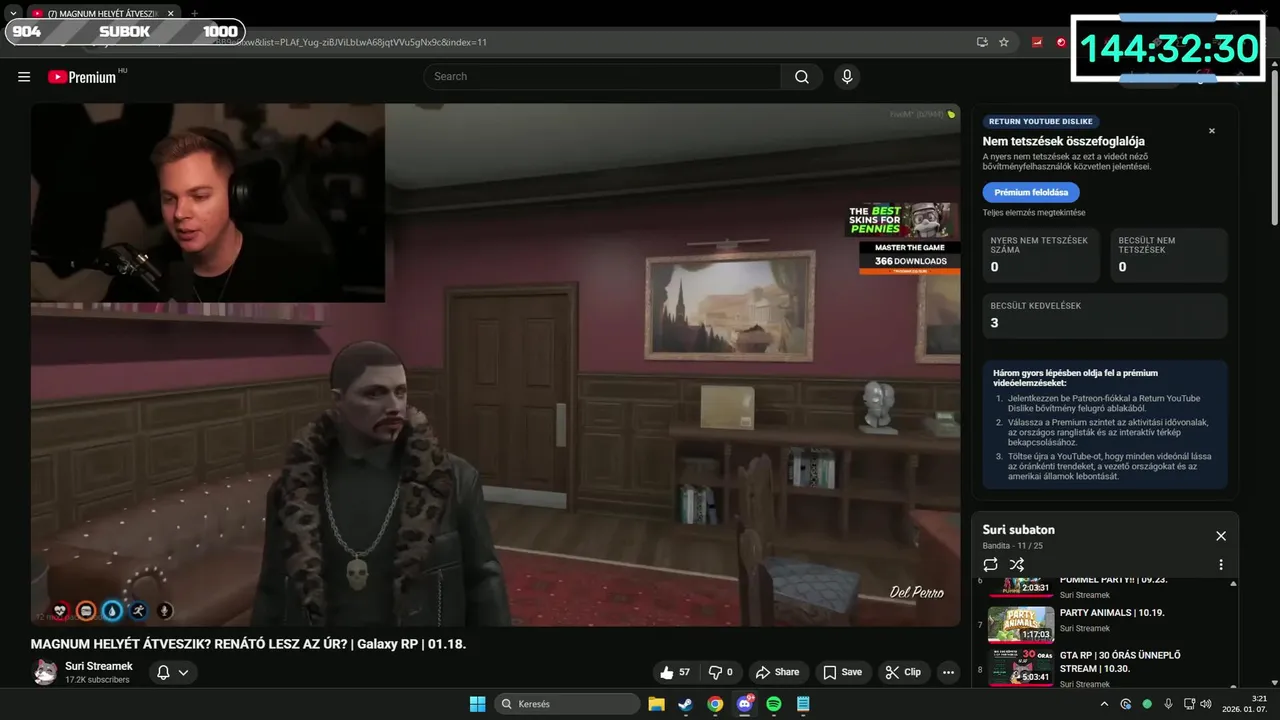Click the taskbar Keresés search box
The width and height of the screenshot is (1280, 720).
(x=567, y=704)
